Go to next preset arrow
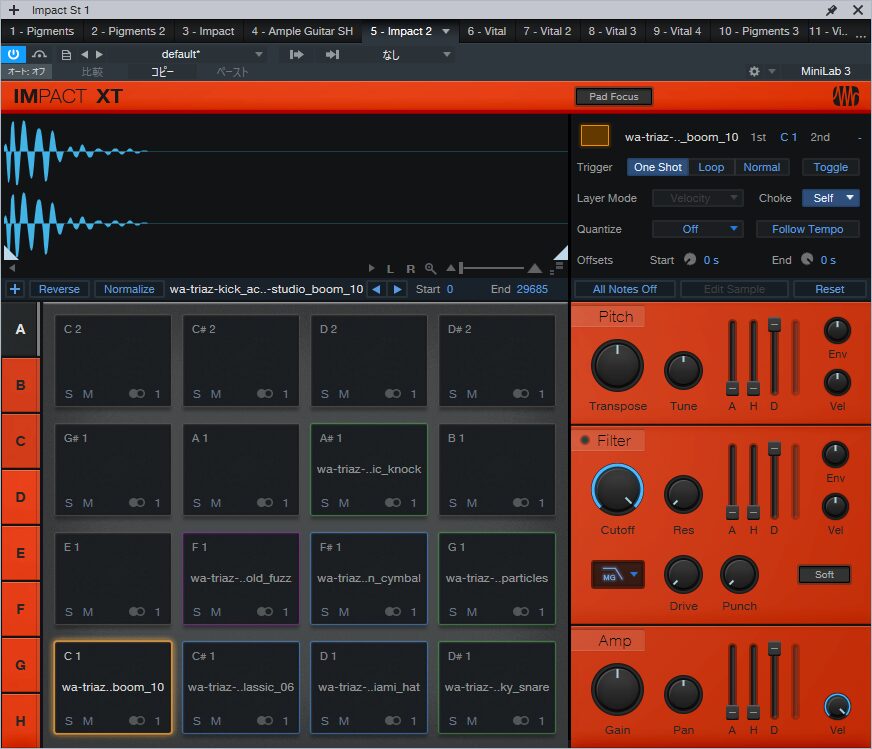 99,54
